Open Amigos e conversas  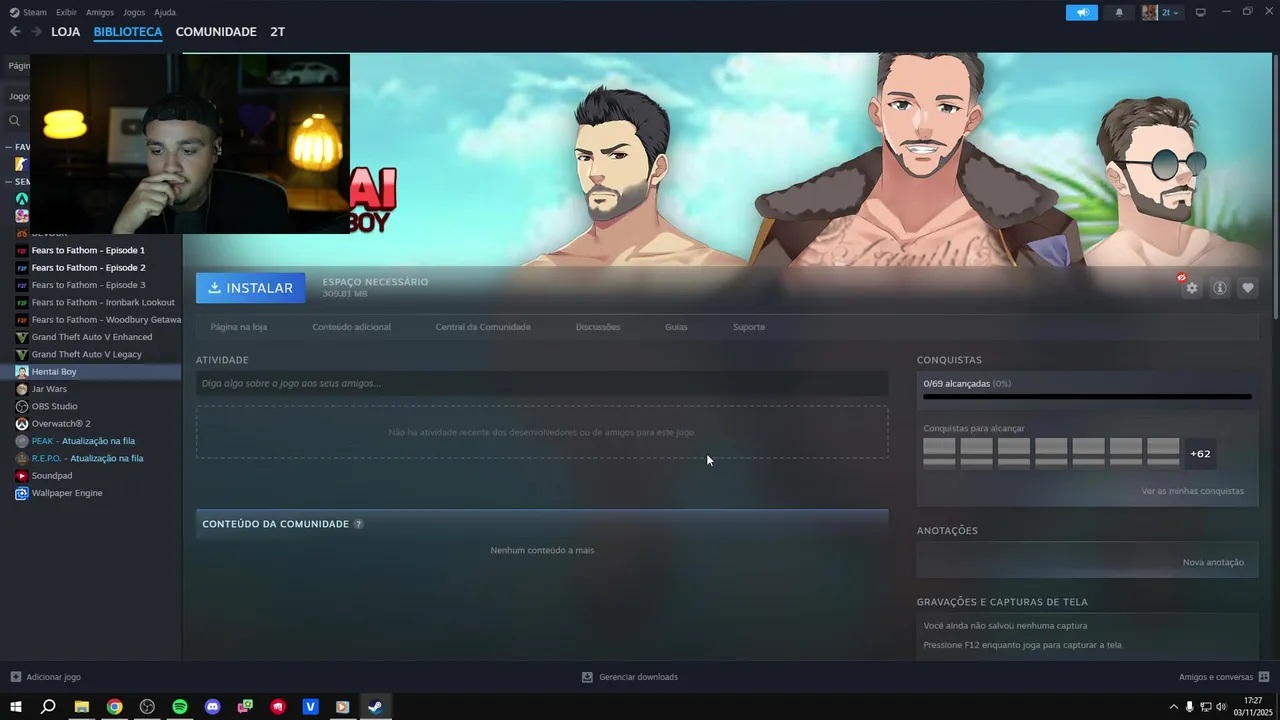click(x=1224, y=677)
